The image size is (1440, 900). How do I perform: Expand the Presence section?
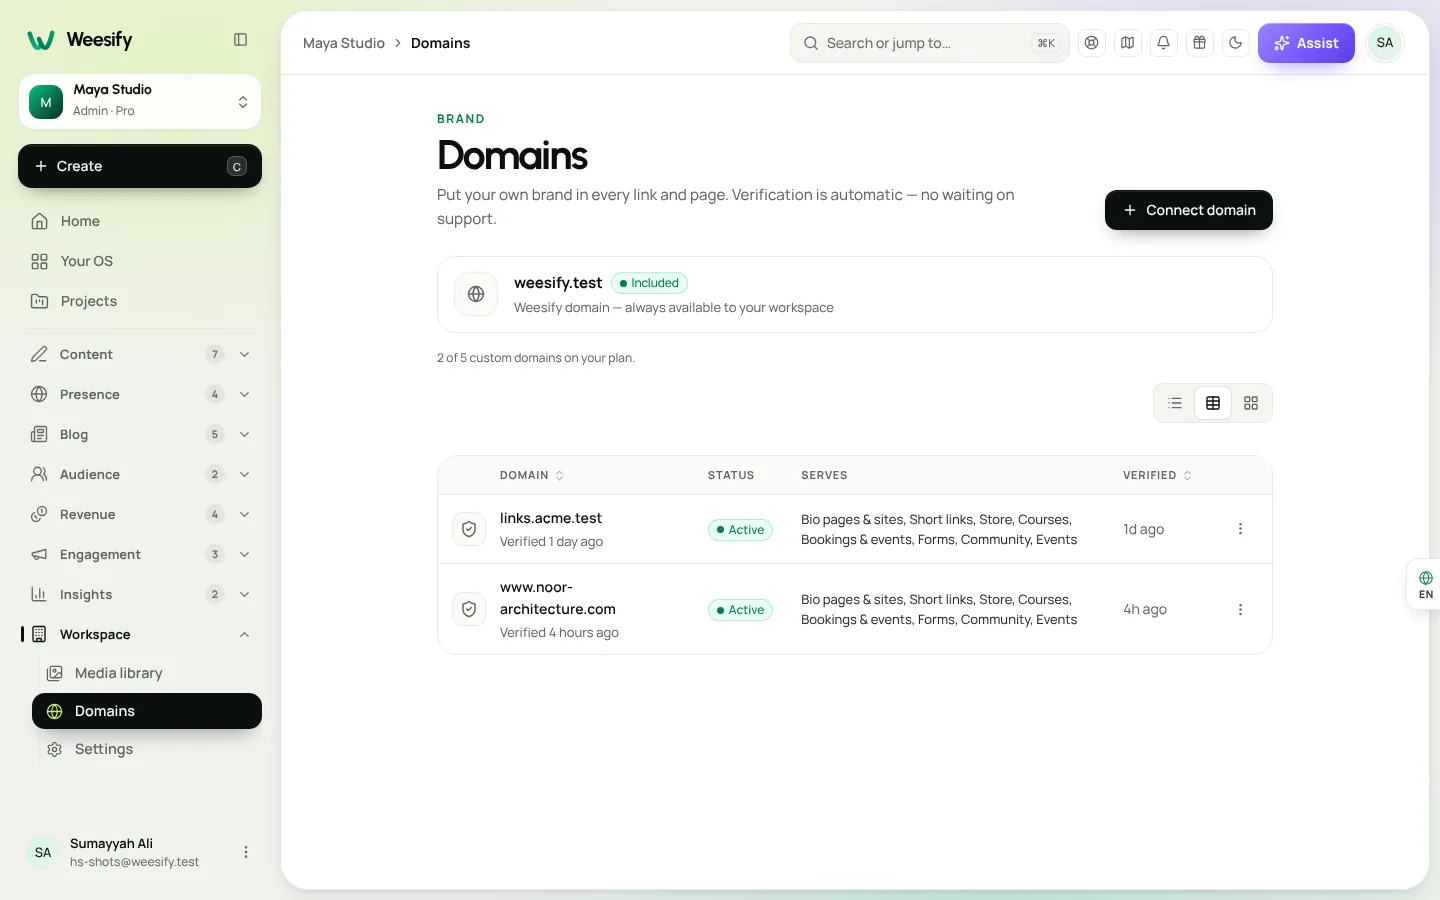tap(140, 394)
